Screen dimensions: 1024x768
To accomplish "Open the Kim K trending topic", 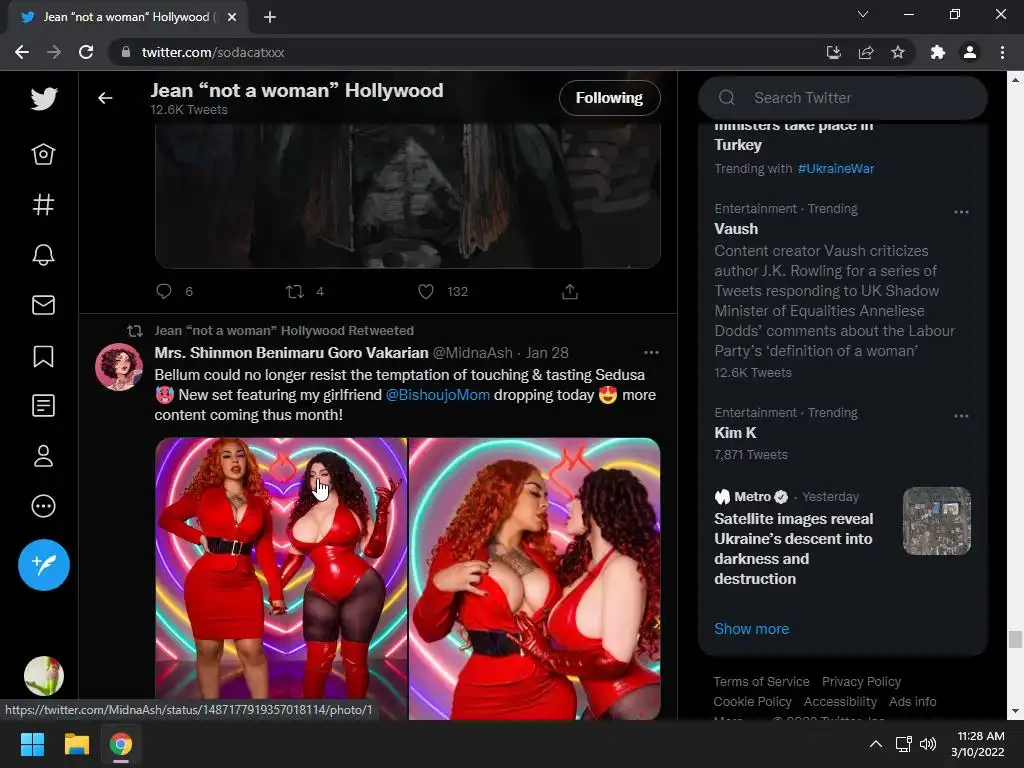I will pos(735,433).
